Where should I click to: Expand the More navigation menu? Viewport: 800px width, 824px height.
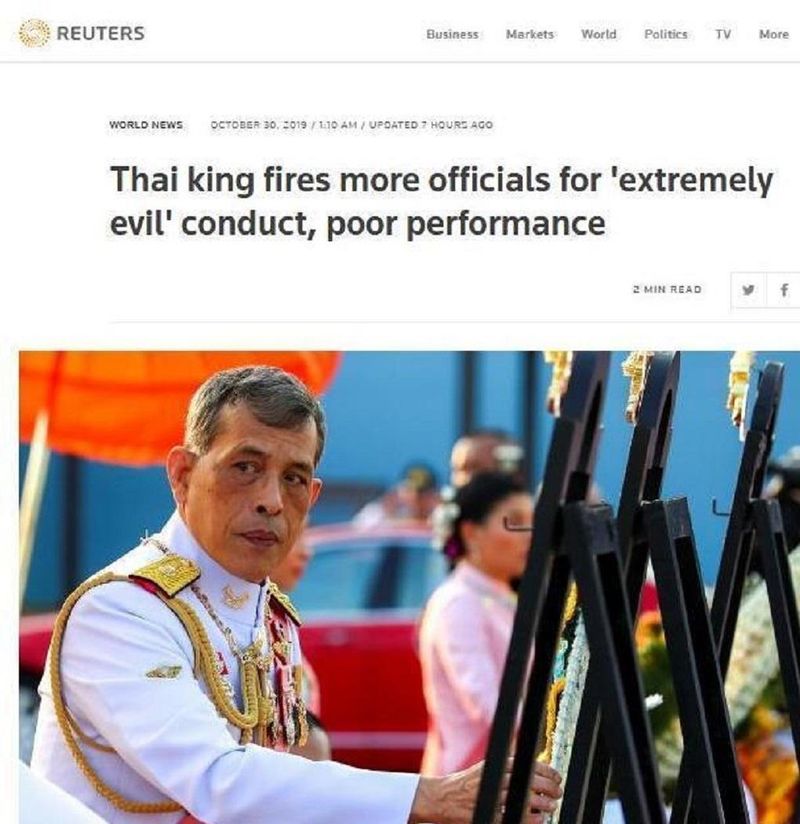tap(773, 34)
